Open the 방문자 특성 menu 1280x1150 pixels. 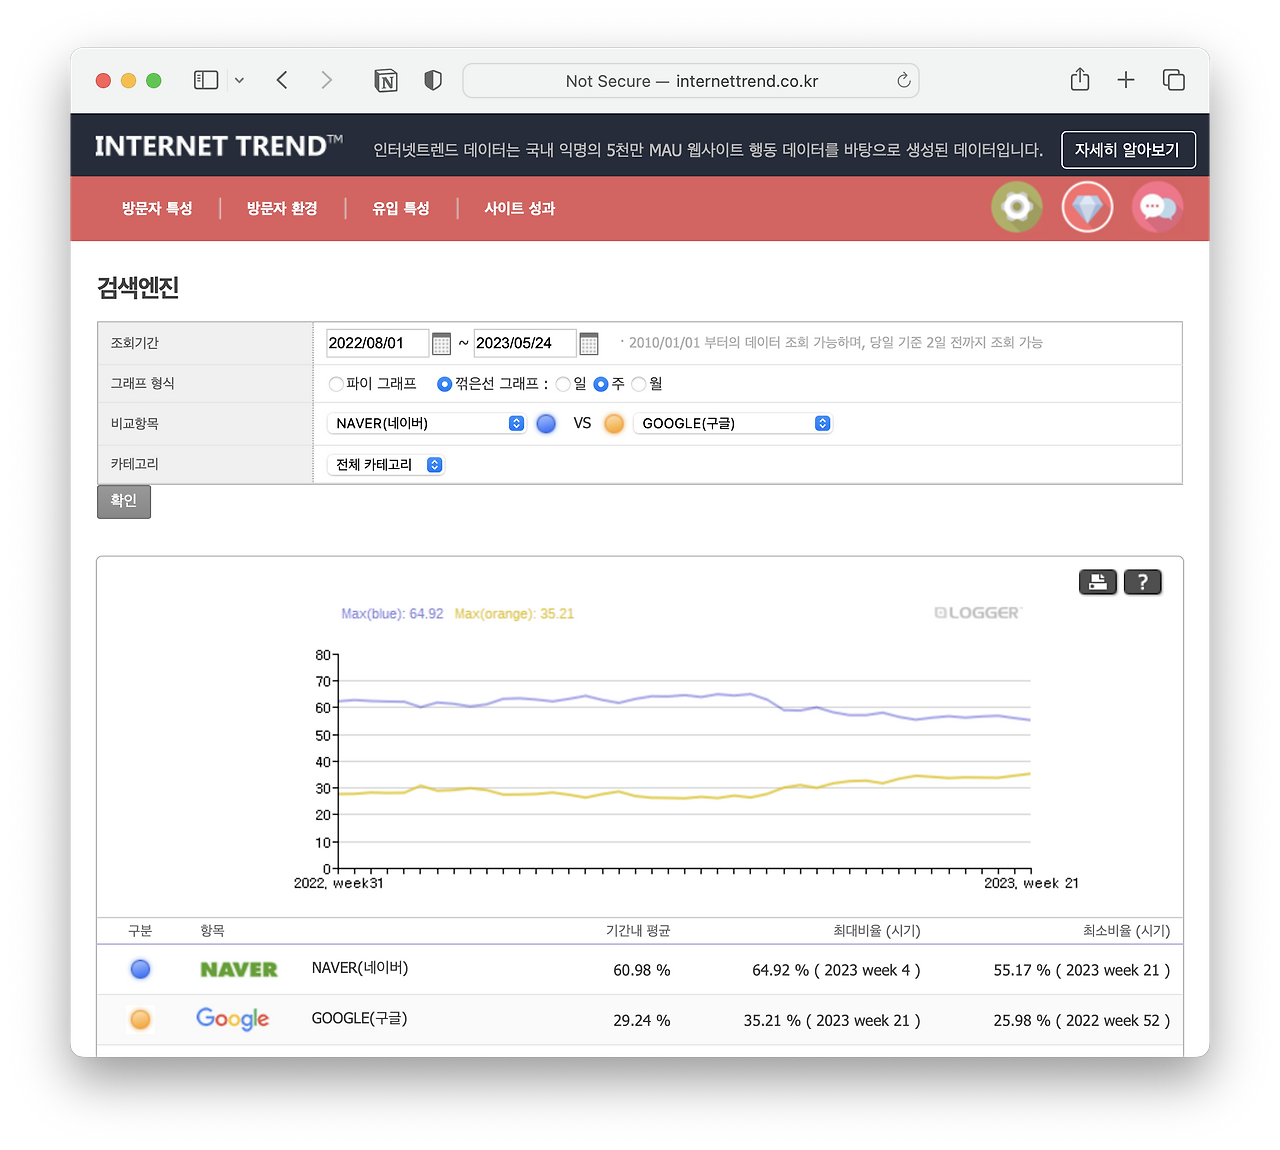(157, 208)
